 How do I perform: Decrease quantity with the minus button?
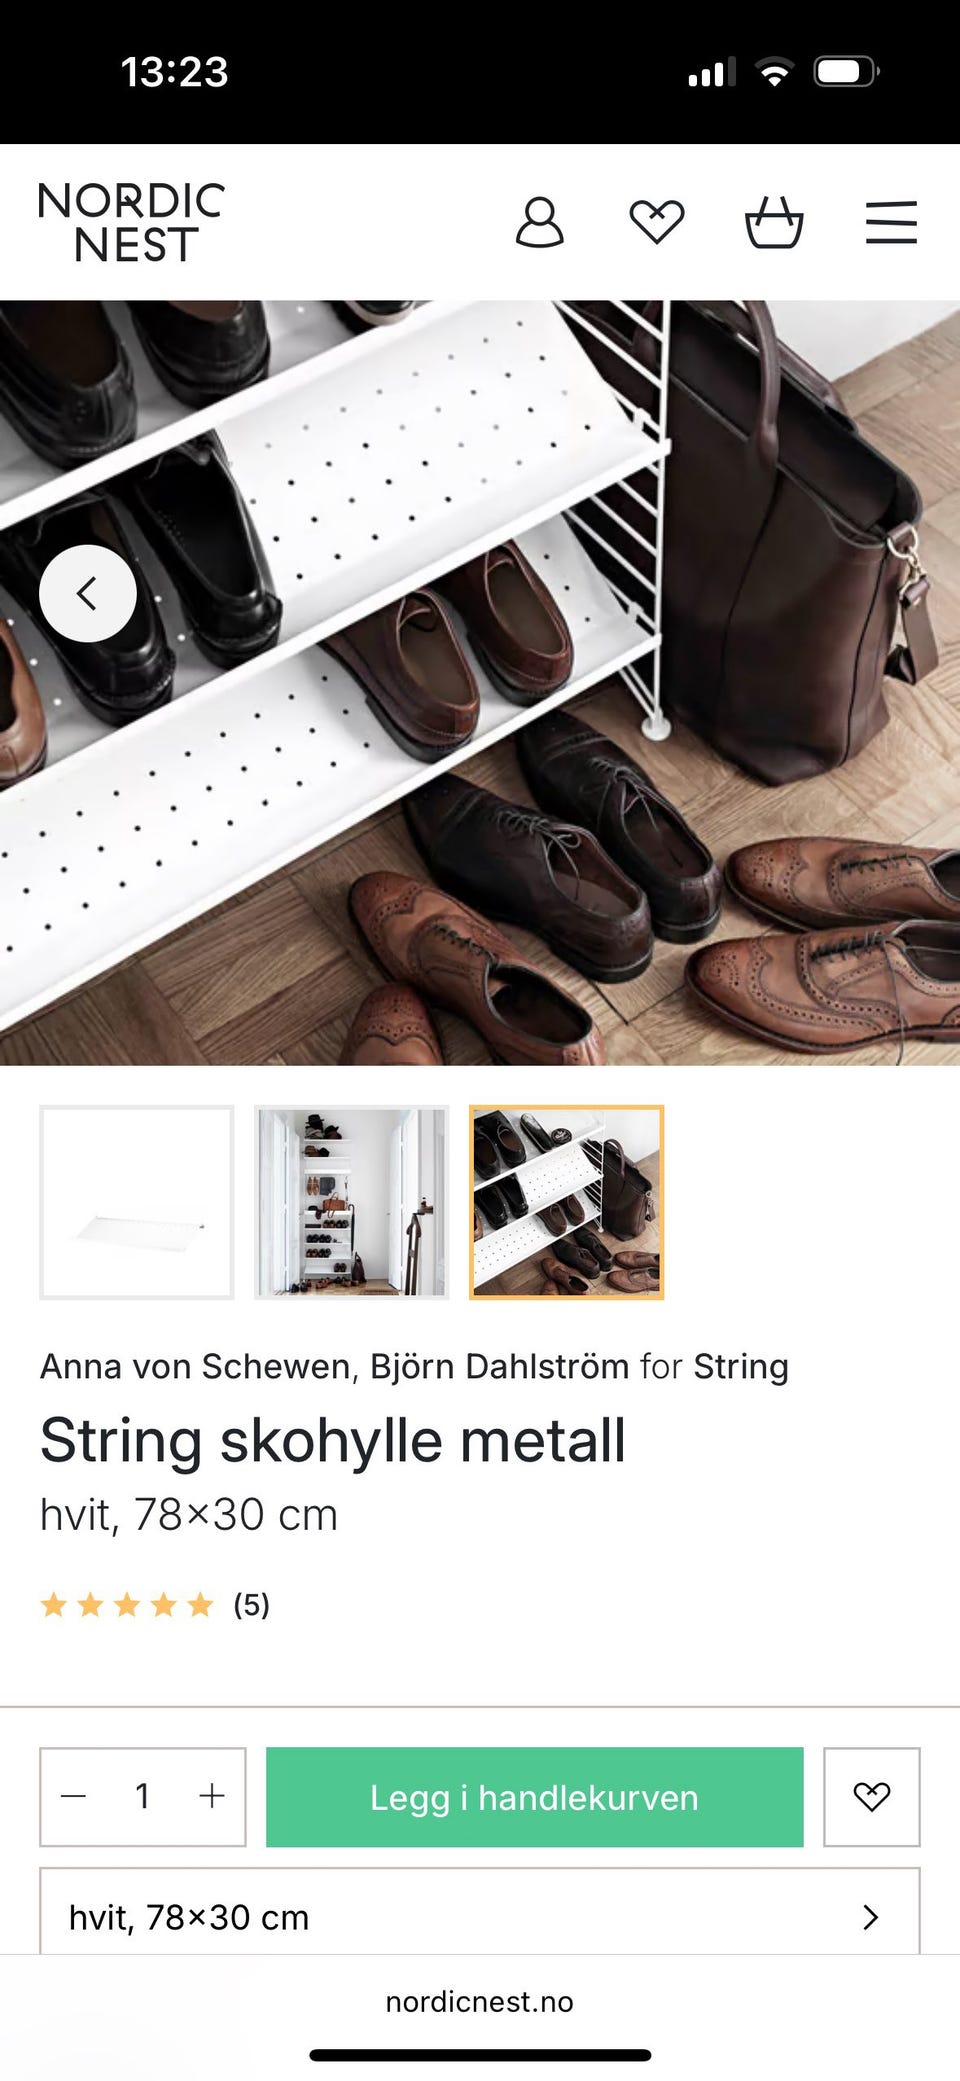tap(74, 1797)
